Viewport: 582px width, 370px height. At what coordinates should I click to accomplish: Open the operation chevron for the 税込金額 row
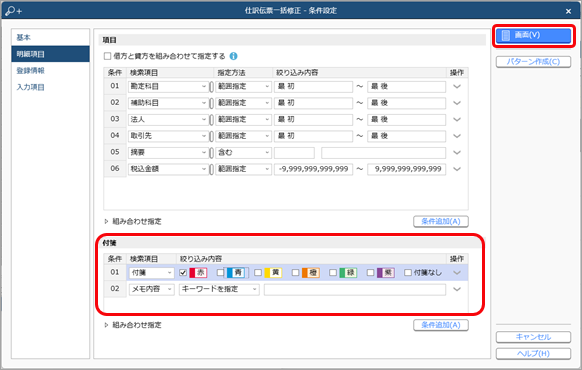tap(457, 169)
